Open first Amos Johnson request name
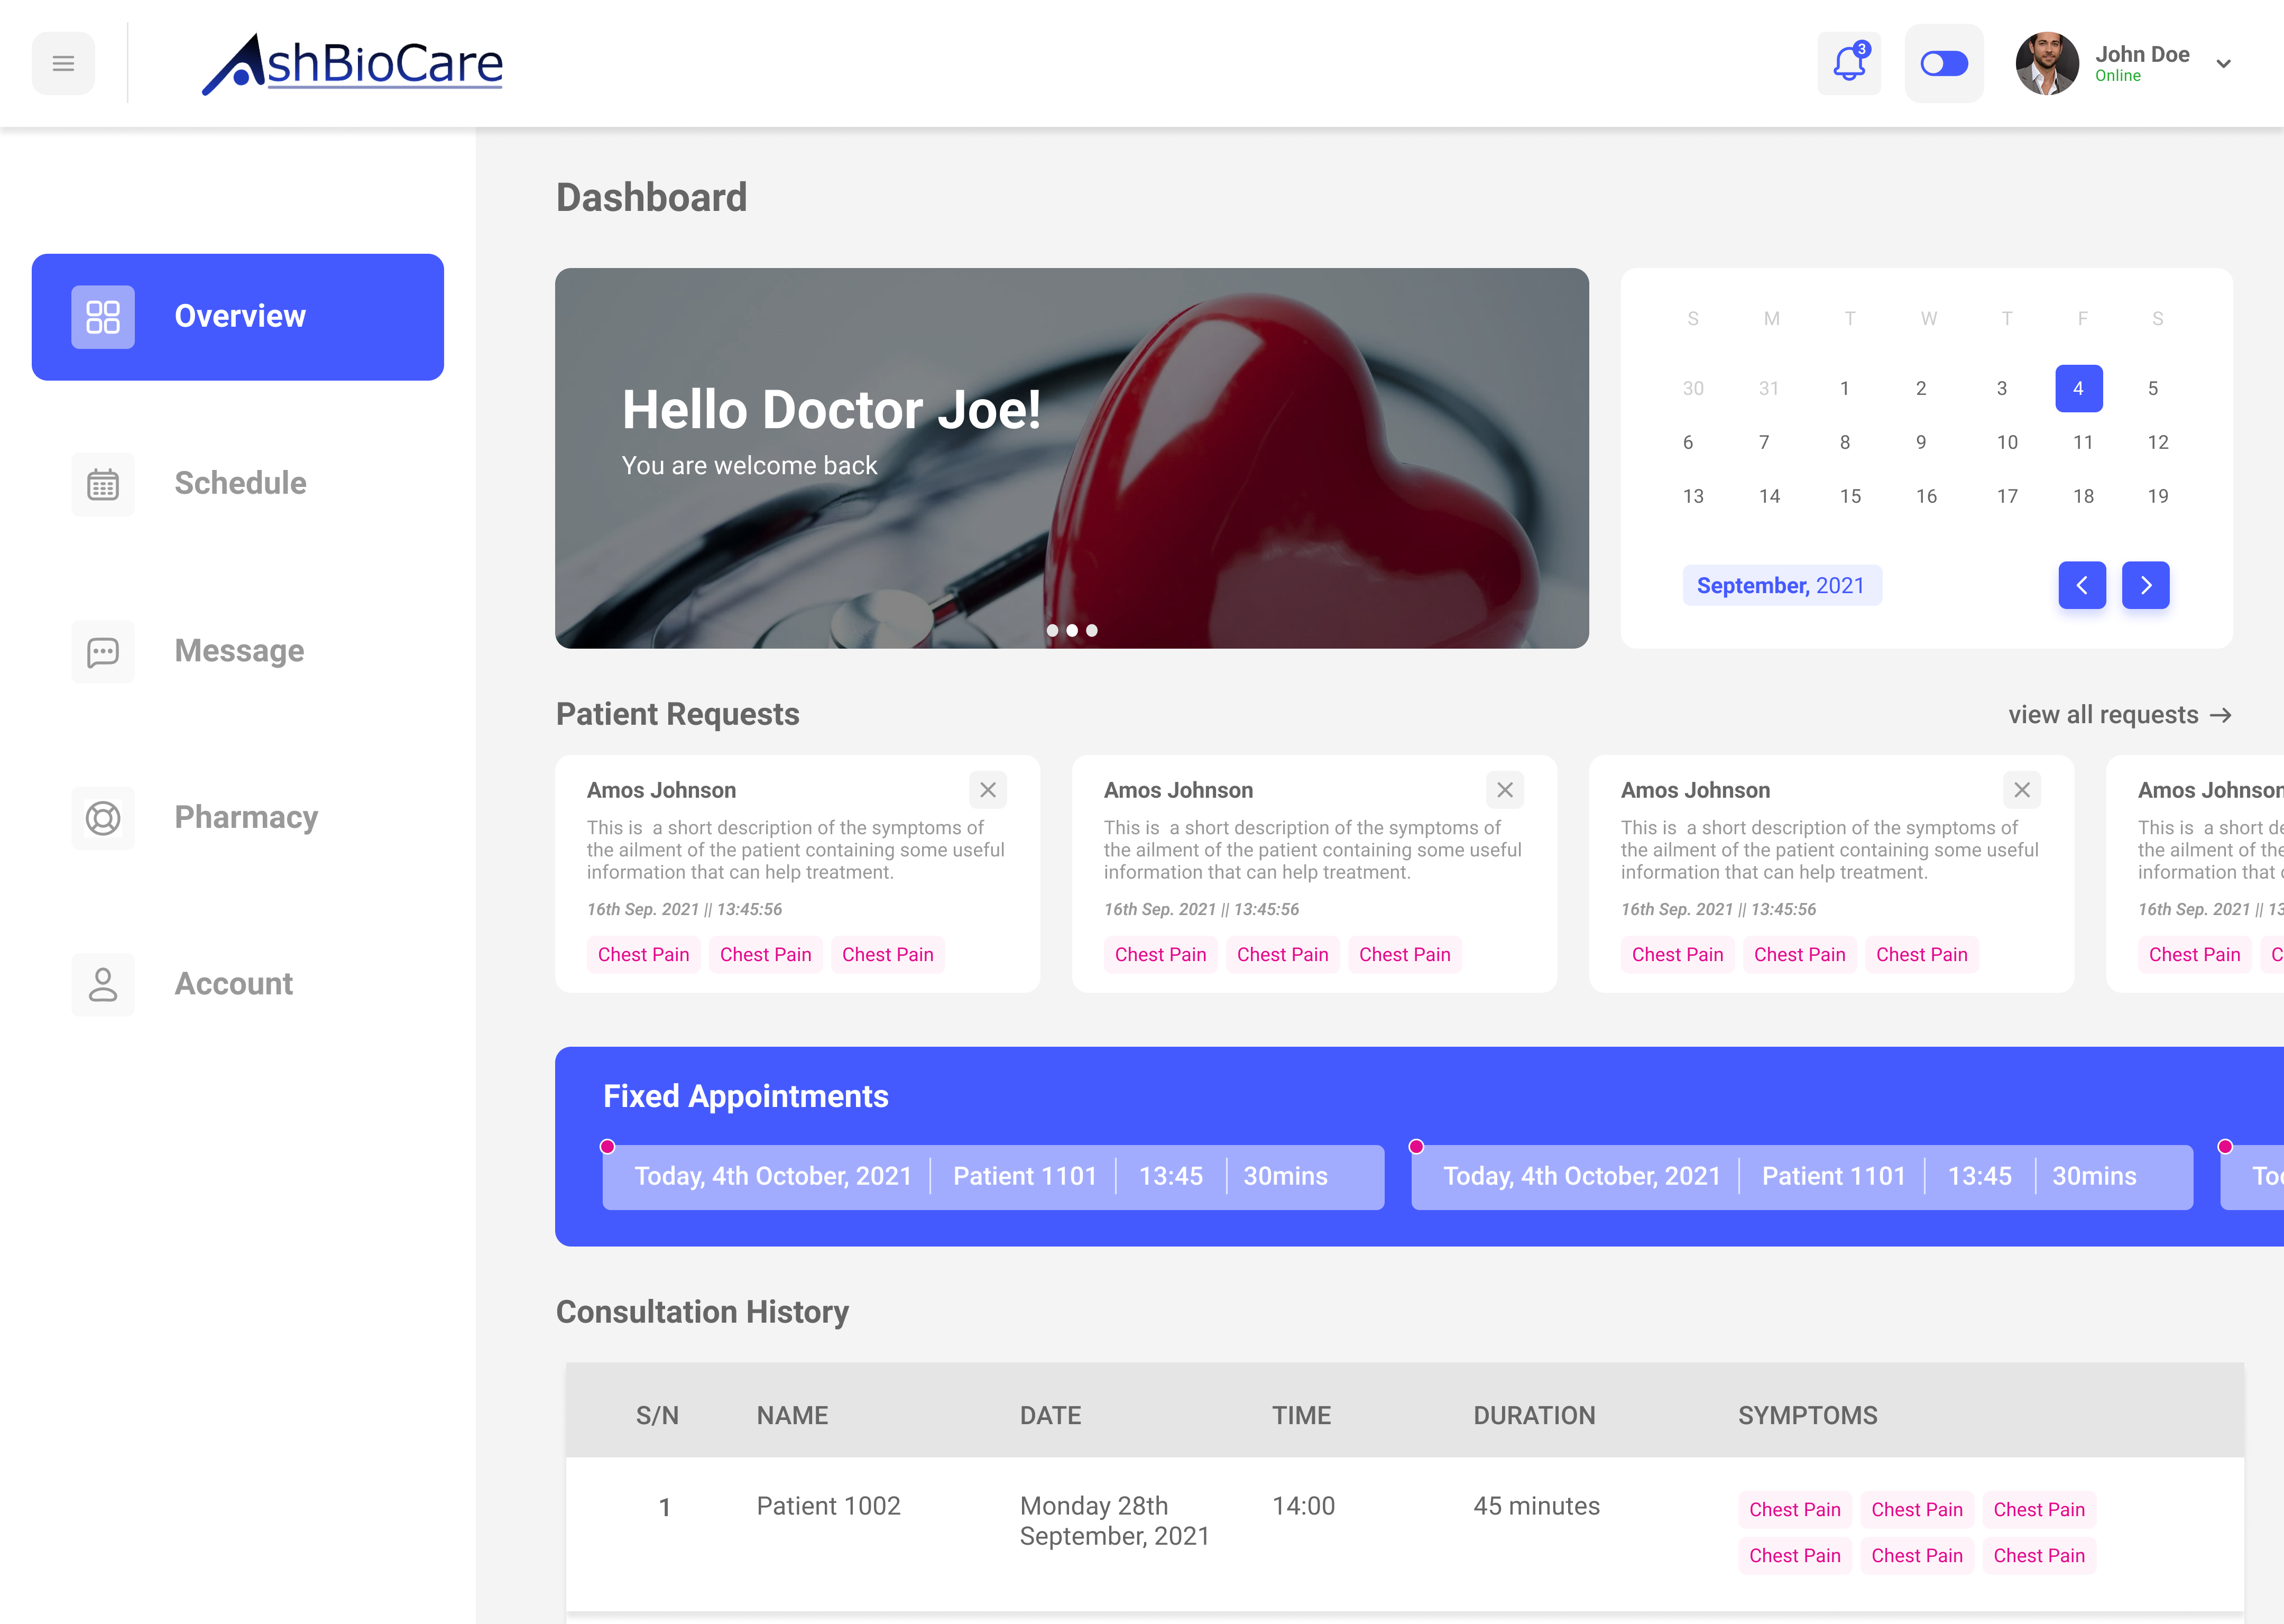 click(661, 790)
